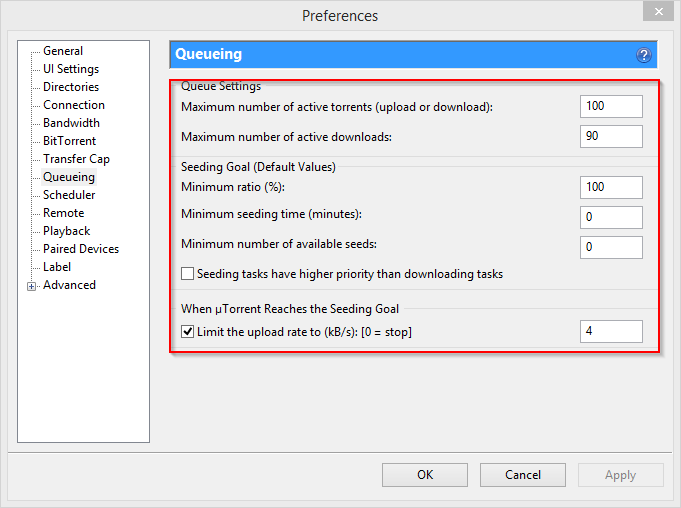Focus the maximum active downloads field
This screenshot has width=681, height=508.
(x=611, y=136)
